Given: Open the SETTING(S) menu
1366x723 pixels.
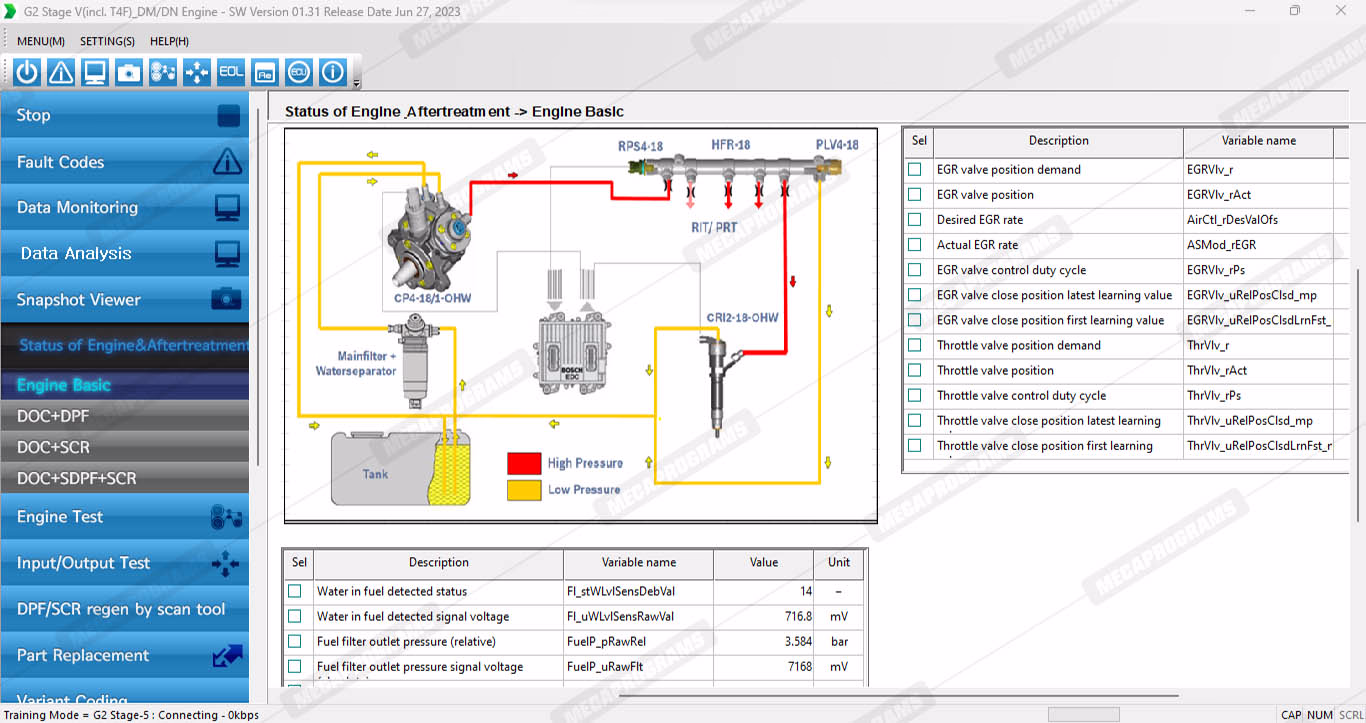Looking at the screenshot, I should pyautogui.click(x=107, y=41).
